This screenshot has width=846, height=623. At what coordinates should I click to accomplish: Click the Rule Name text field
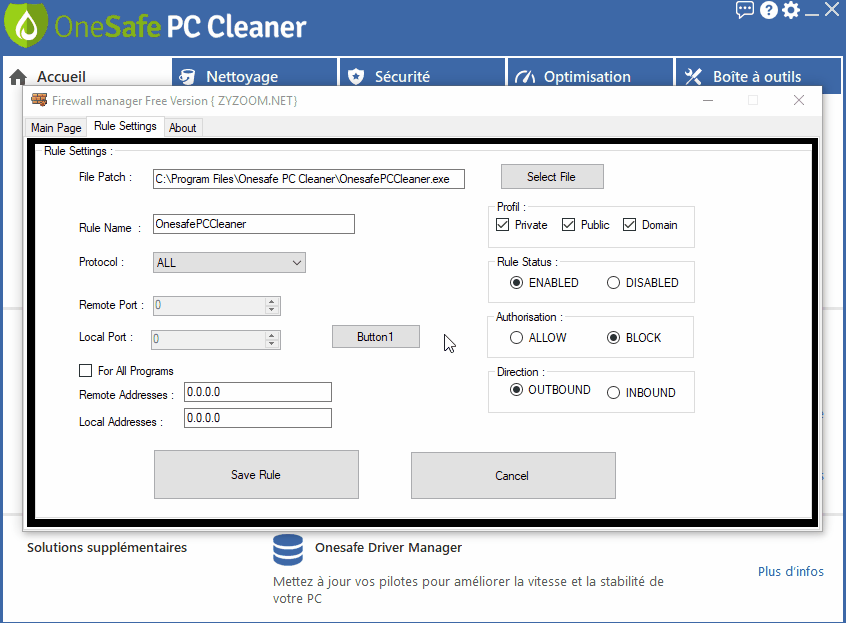[x=254, y=224]
